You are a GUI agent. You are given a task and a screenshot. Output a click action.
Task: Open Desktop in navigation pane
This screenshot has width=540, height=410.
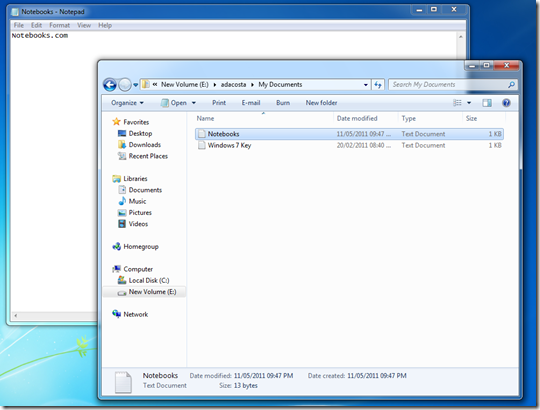[140, 134]
